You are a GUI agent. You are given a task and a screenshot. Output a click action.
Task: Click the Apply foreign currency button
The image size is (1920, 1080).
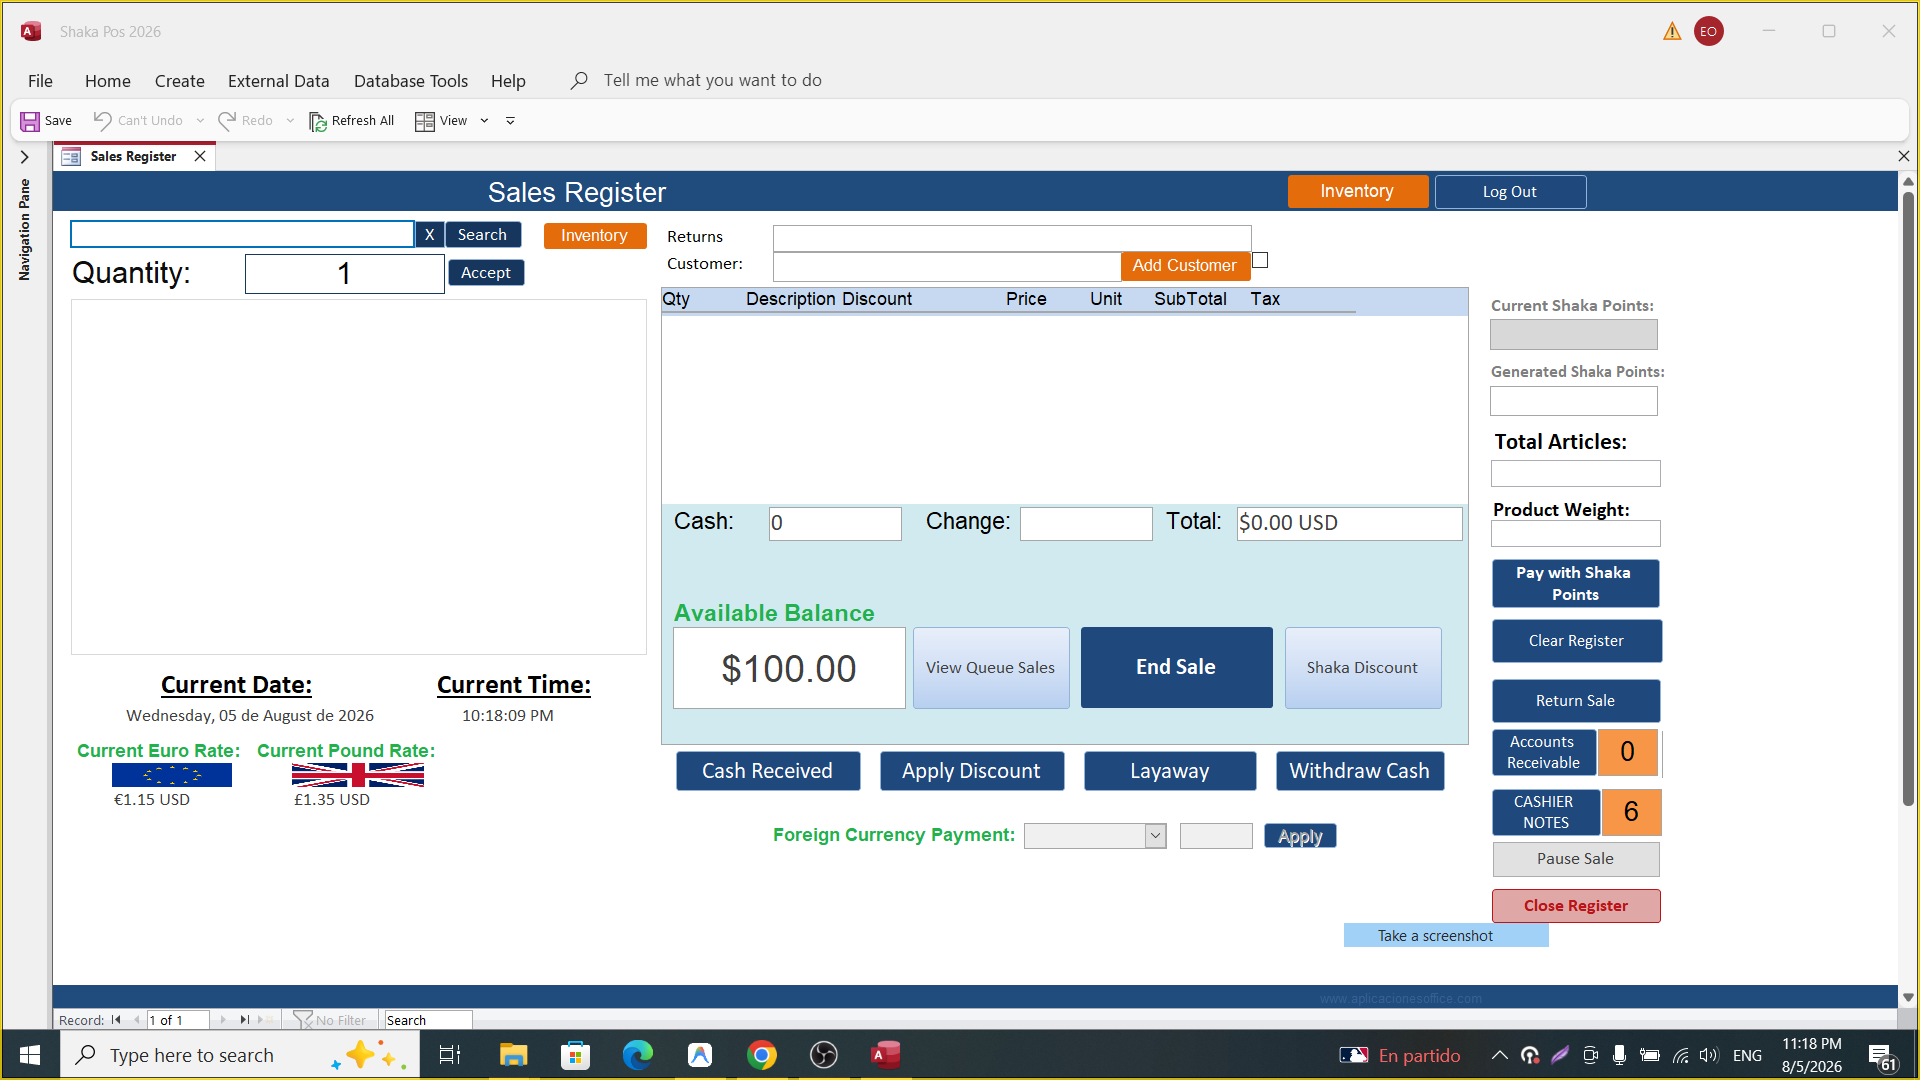click(1300, 836)
